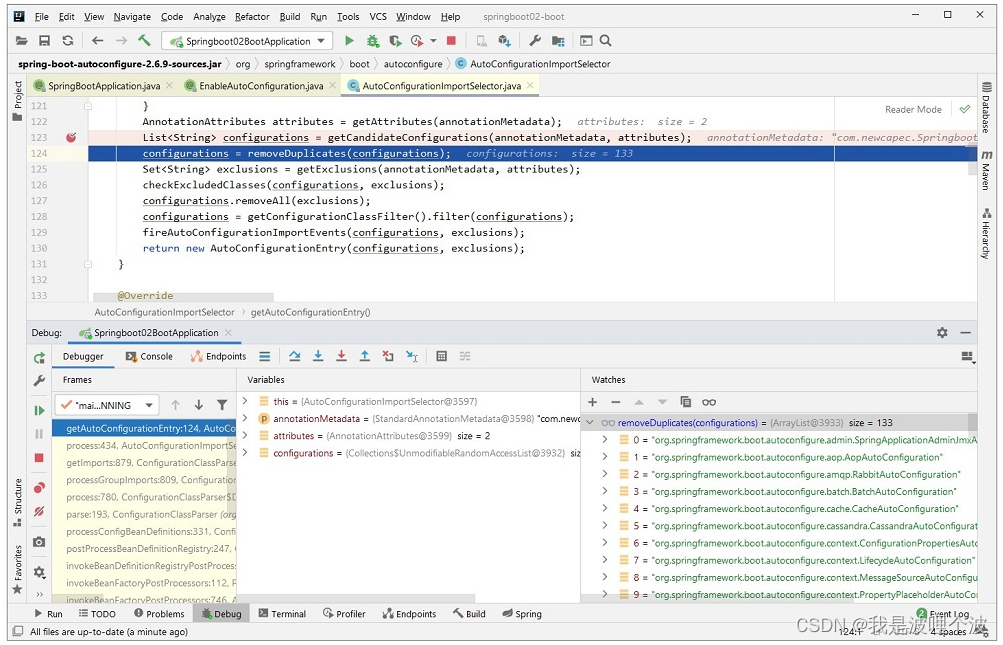Toggle the breakpoint on line 123
The width and height of the screenshot is (1003, 645).
(70, 138)
